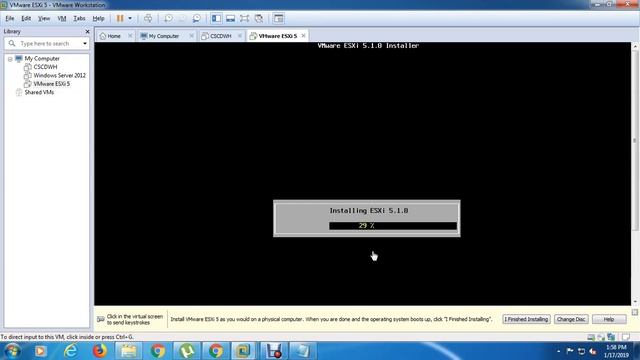
Task: Toggle the library sidebar view icon
Action: pyautogui.click(x=216, y=18)
